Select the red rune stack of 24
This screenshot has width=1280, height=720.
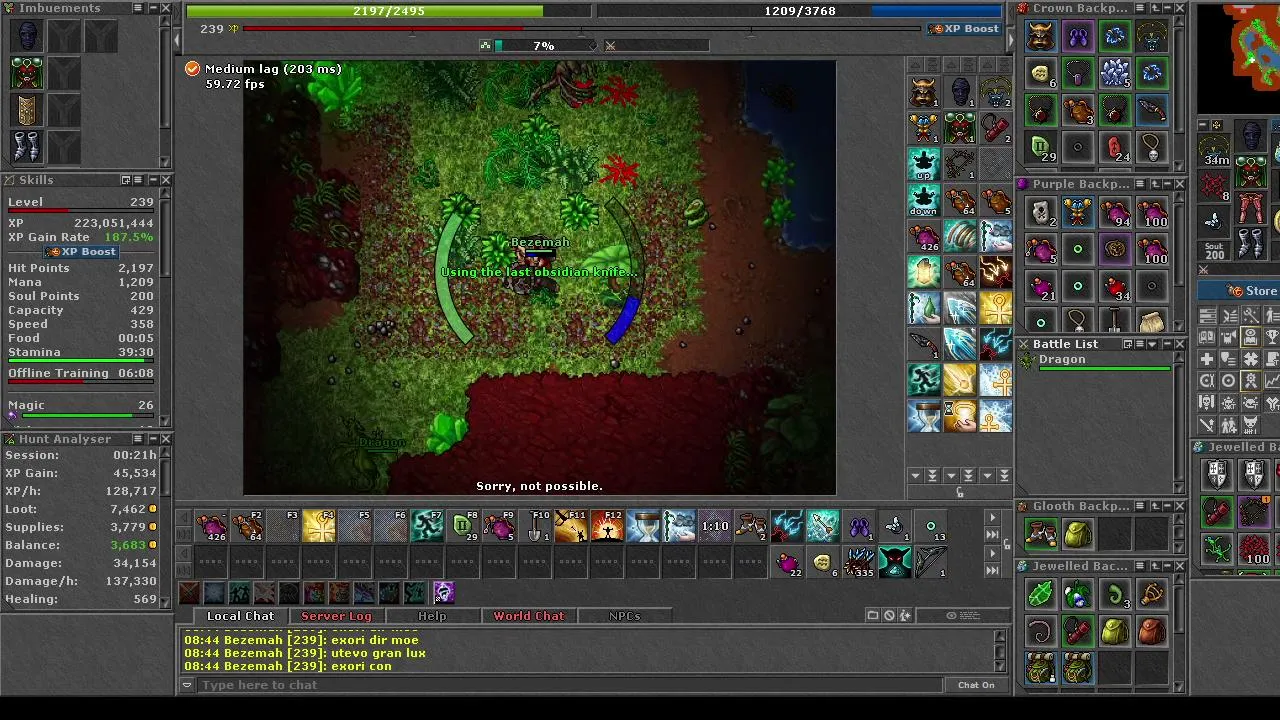[x=1115, y=148]
